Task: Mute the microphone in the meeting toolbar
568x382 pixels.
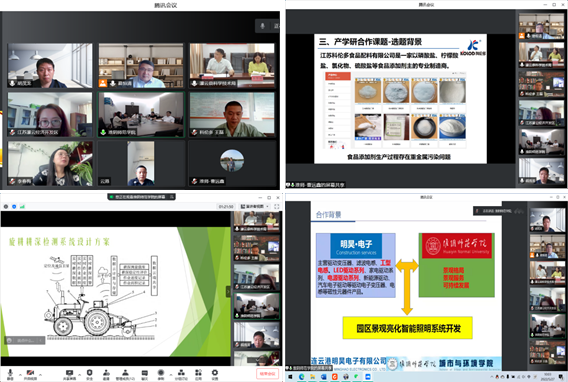Action: 10,374
